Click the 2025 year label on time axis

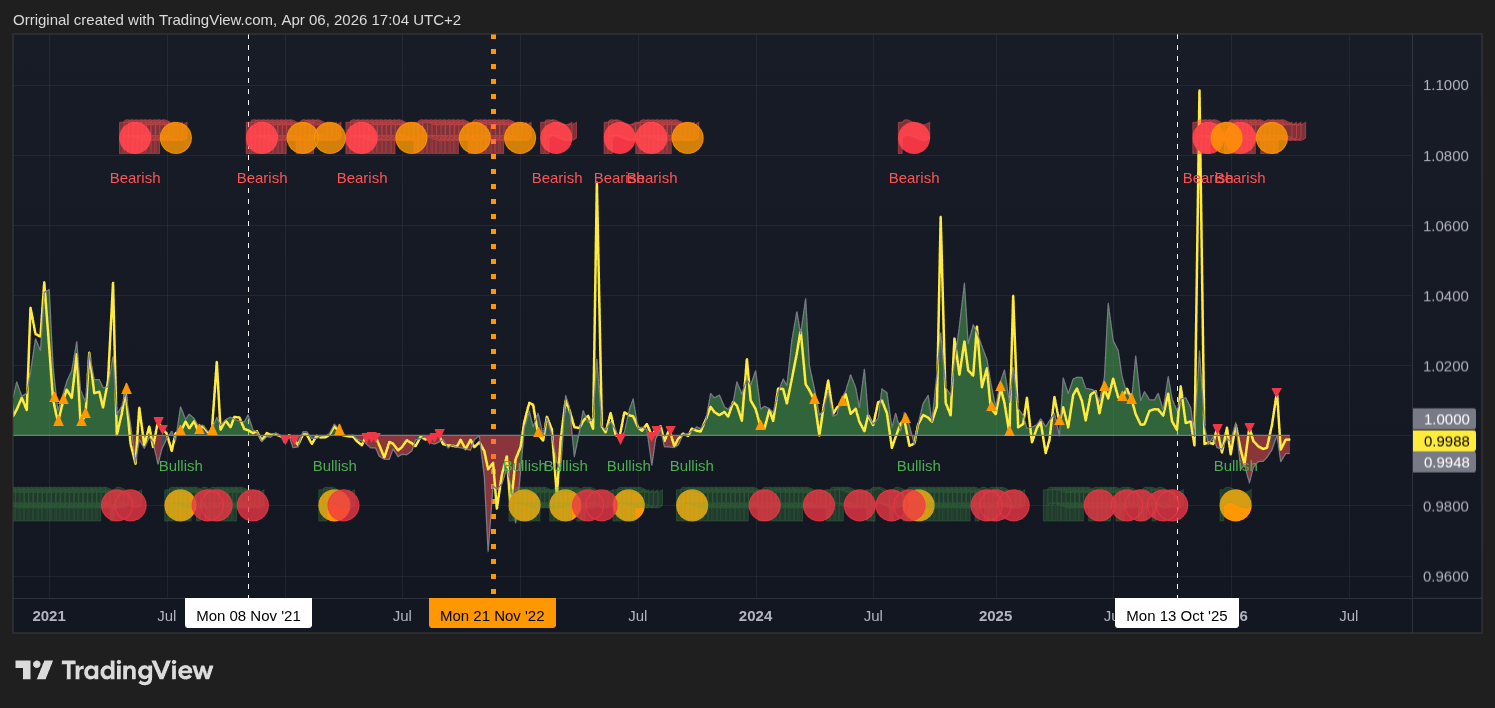[x=995, y=615]
